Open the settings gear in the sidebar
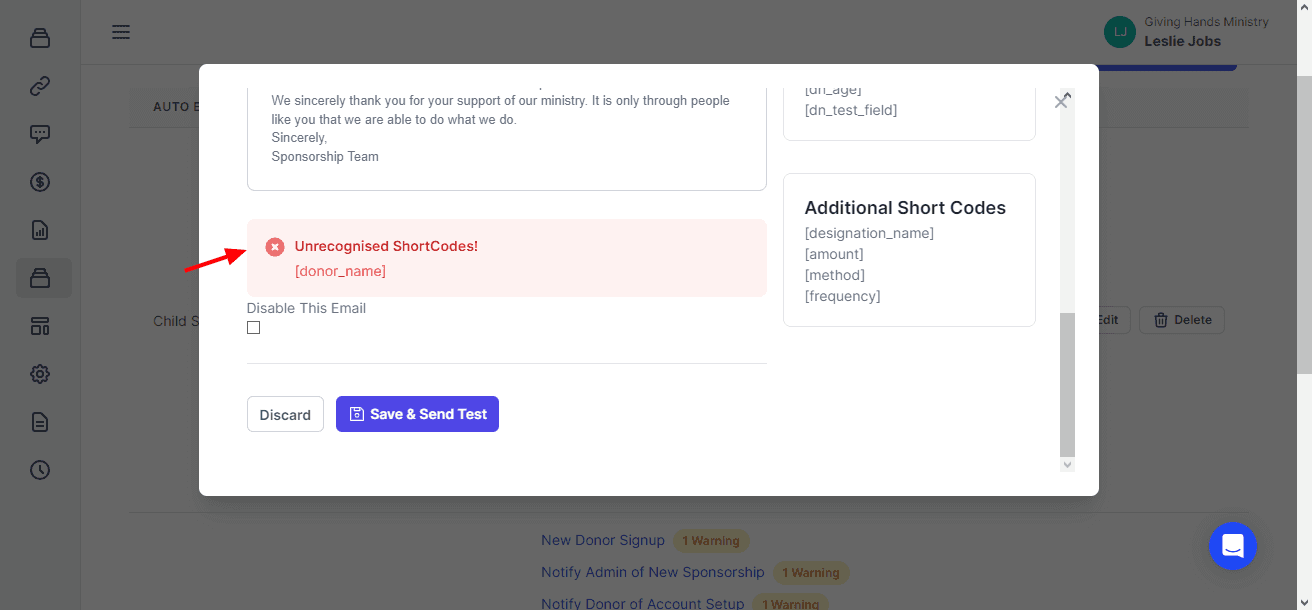The width and height of the screenshot is (1312, 610). point(40,374)
